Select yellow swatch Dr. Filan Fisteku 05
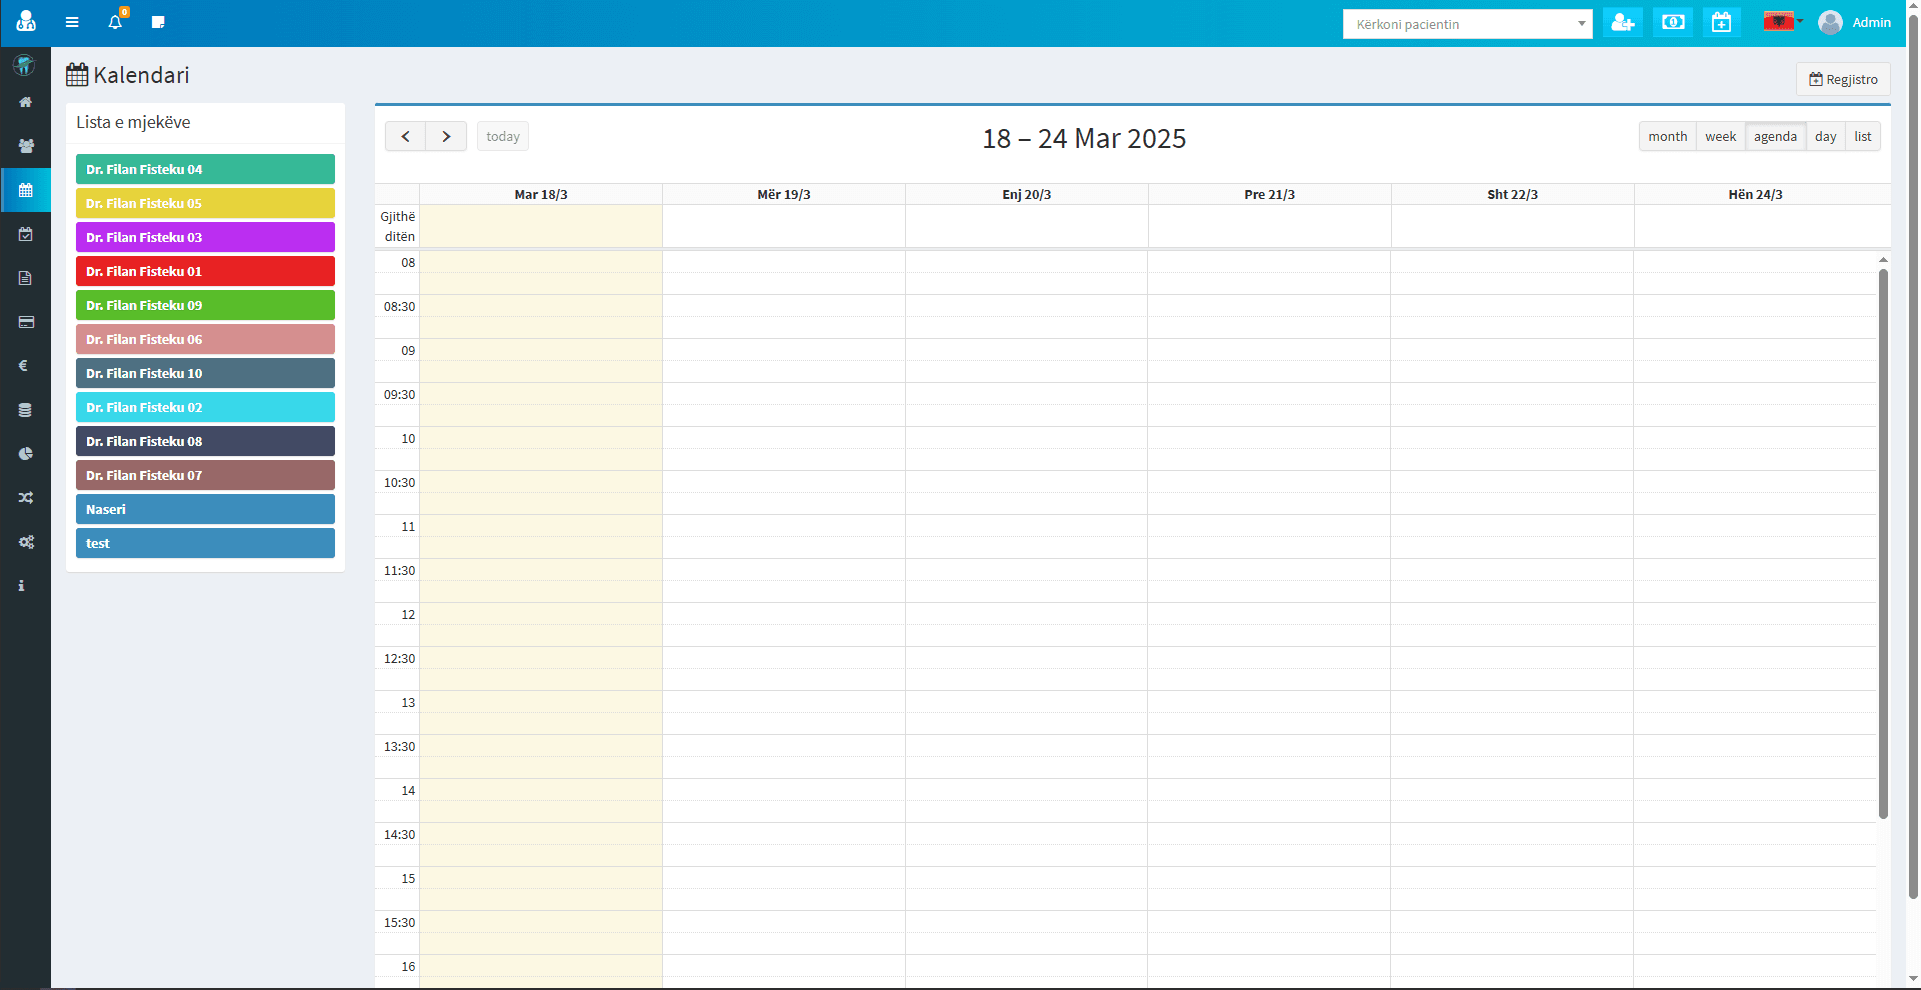This screenshot has height=990, width=1921. [x=205, y=203]
